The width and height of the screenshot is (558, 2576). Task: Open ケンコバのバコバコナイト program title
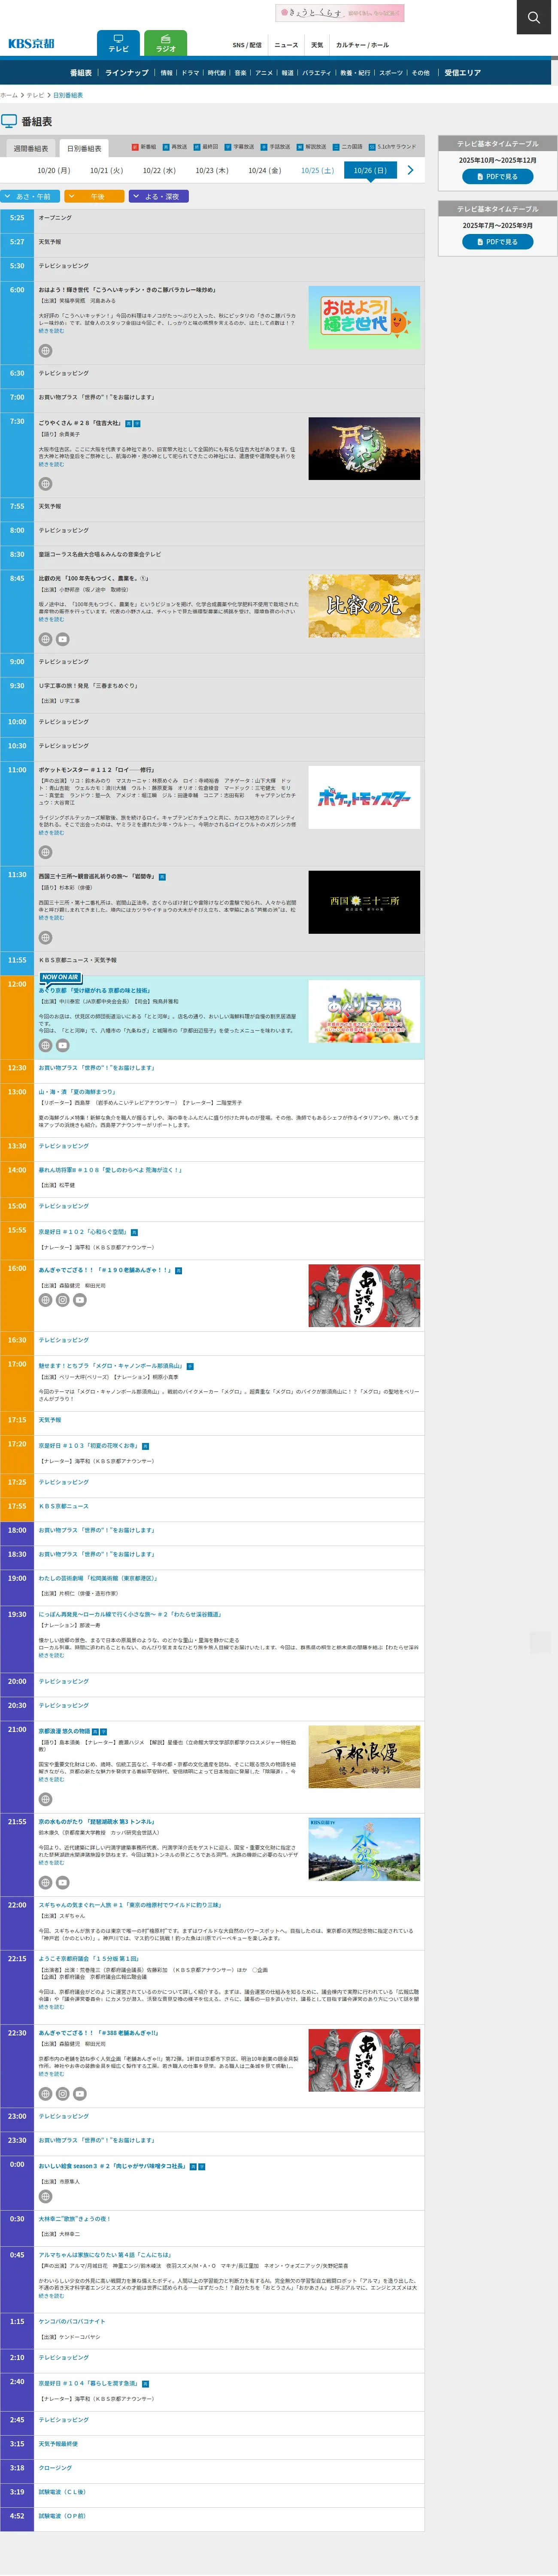pyautogui.click(x=72, y=2321)
